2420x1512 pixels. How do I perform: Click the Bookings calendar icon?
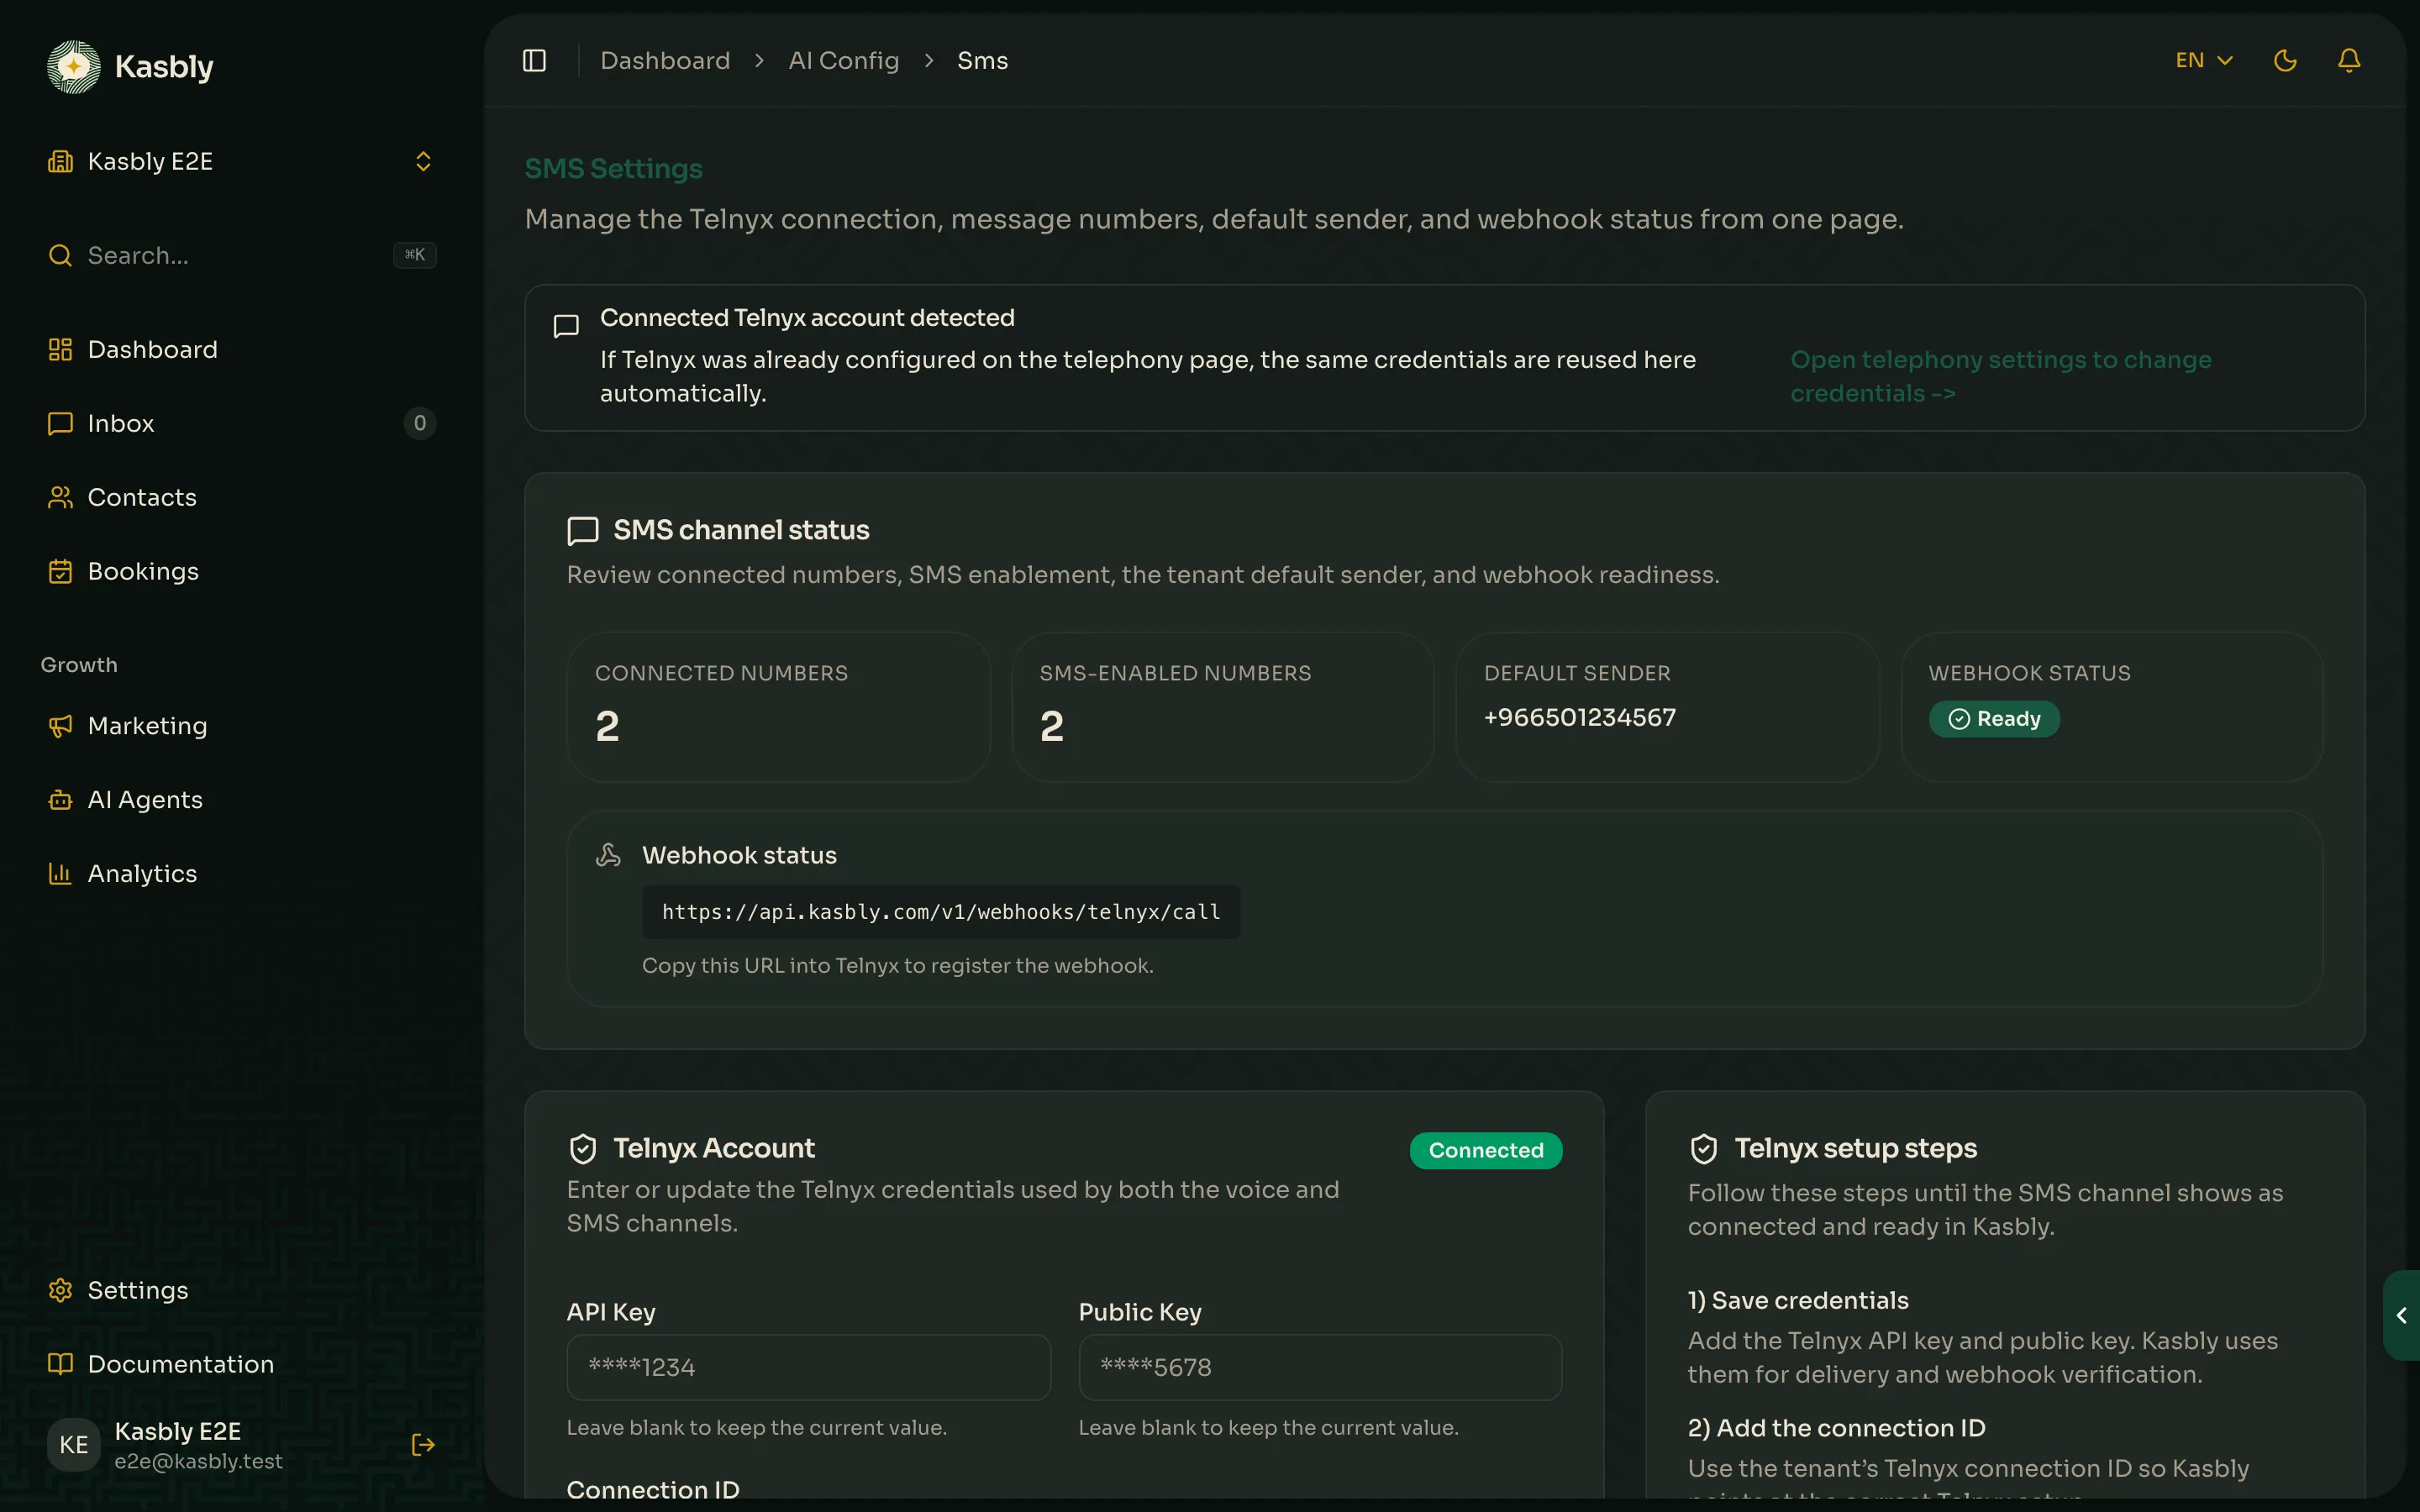[x=60, y=571]
